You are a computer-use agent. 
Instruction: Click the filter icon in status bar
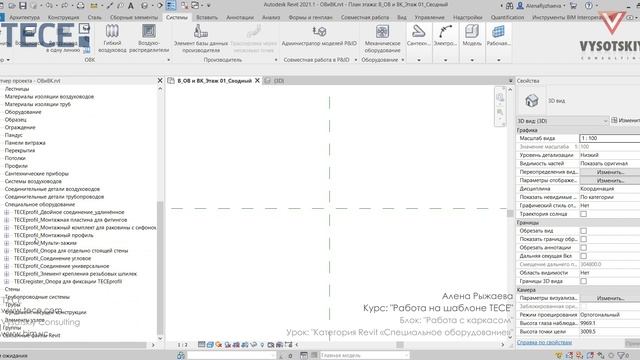pyautogui.click(x=621, y=356)
